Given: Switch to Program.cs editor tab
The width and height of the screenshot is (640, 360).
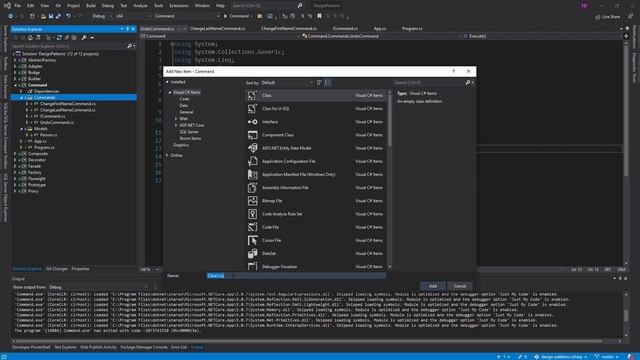Looking at the screenshot, I should pos(412,29).
